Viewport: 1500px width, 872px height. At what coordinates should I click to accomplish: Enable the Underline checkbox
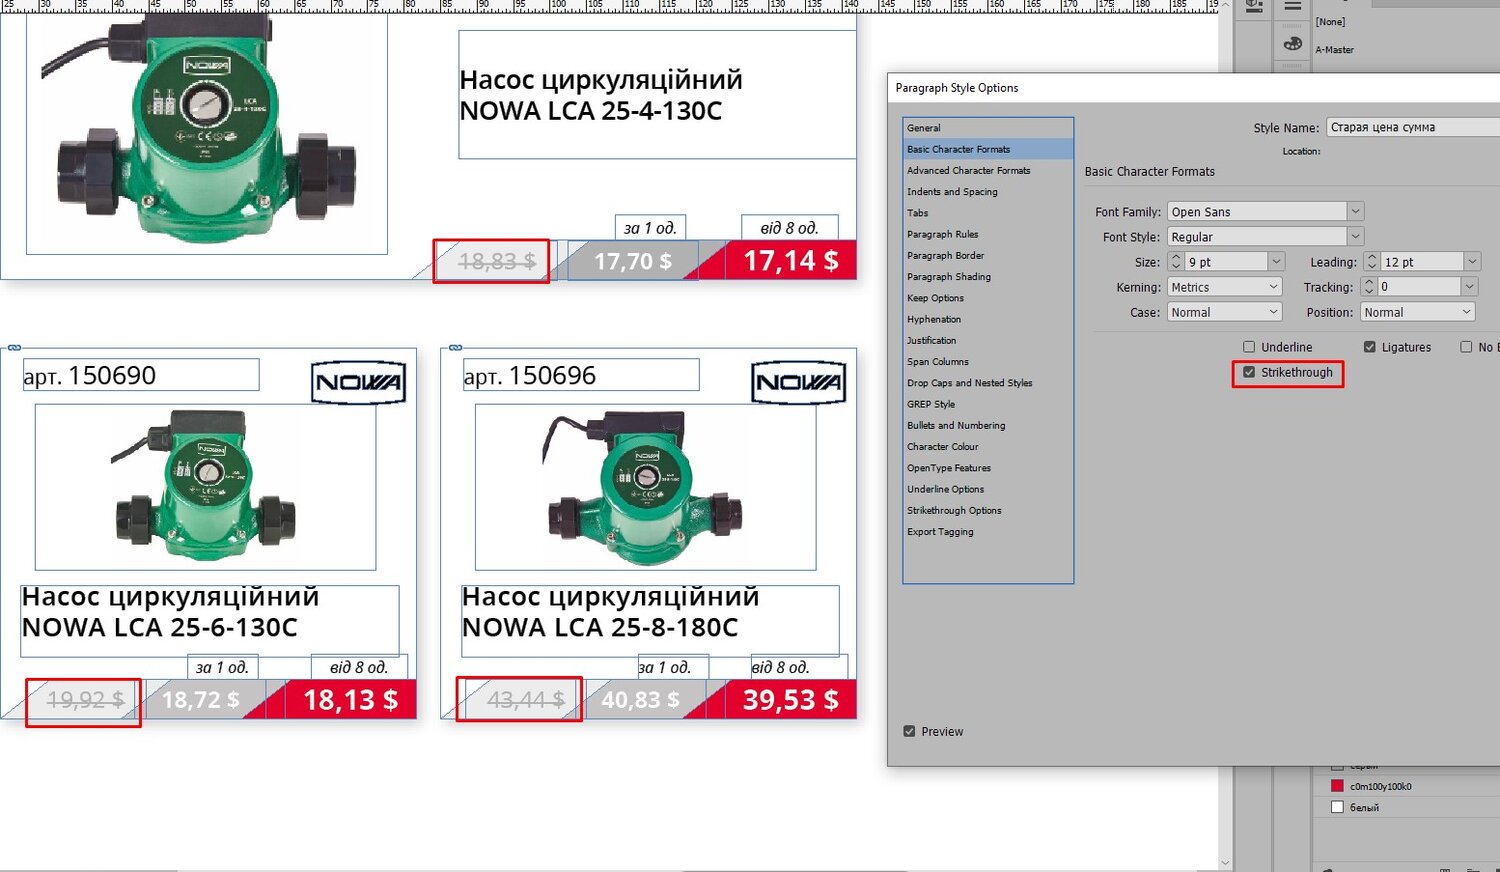[x=1249, y=347]
